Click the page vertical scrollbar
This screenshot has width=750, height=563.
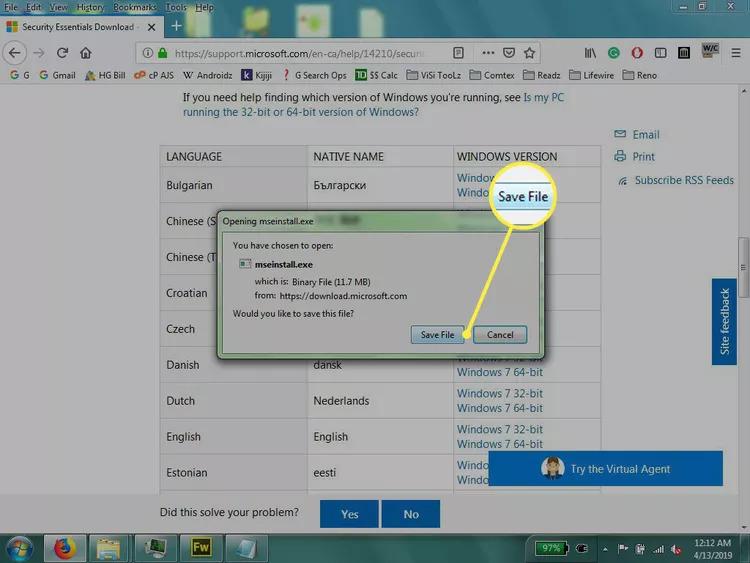pos(743,268)
